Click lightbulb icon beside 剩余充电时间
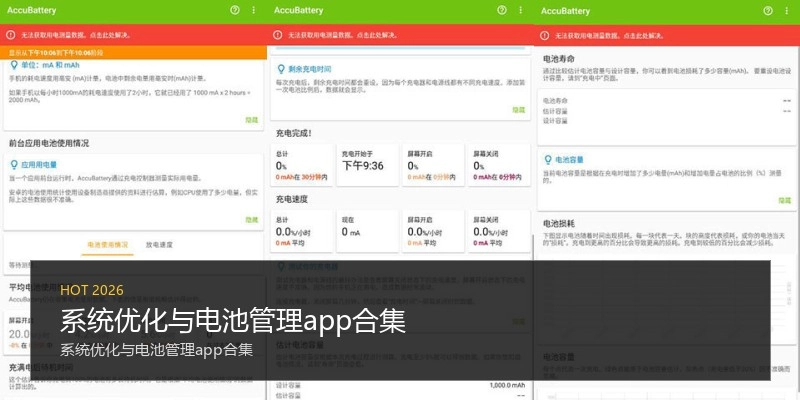 281,69
